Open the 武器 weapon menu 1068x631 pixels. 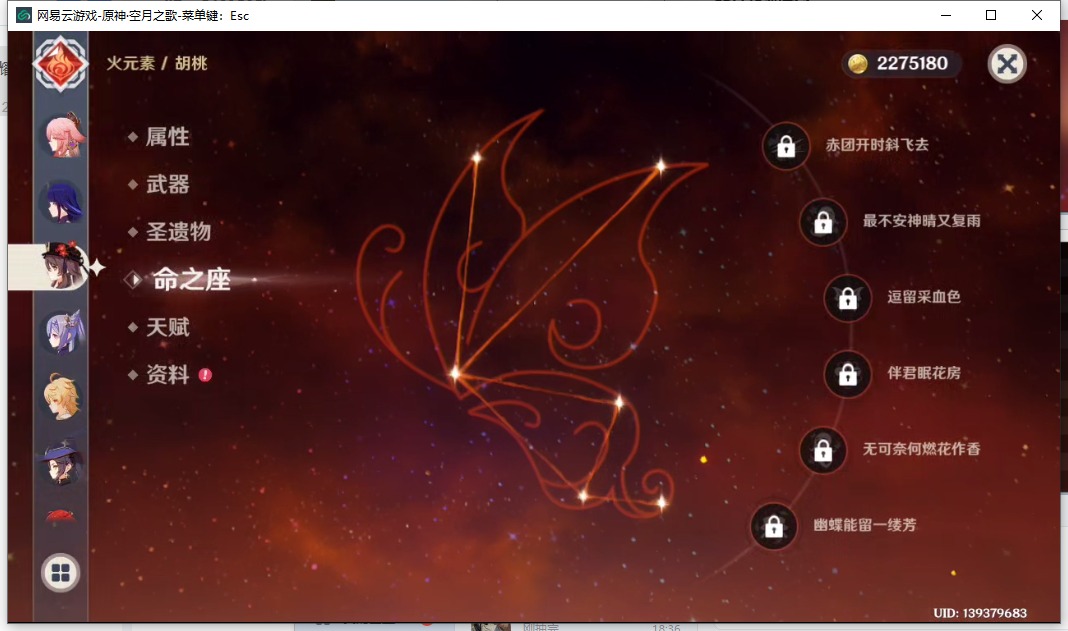(168, 184)
